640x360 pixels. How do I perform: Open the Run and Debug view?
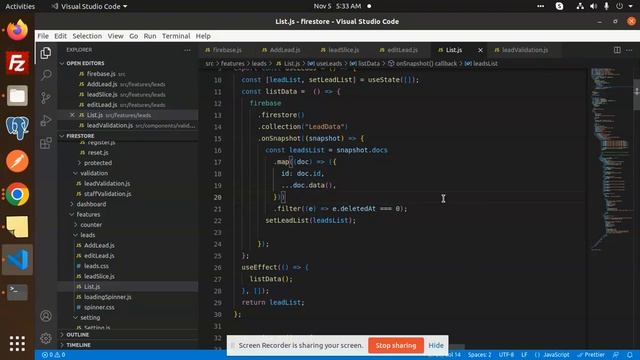pos(46,120)
